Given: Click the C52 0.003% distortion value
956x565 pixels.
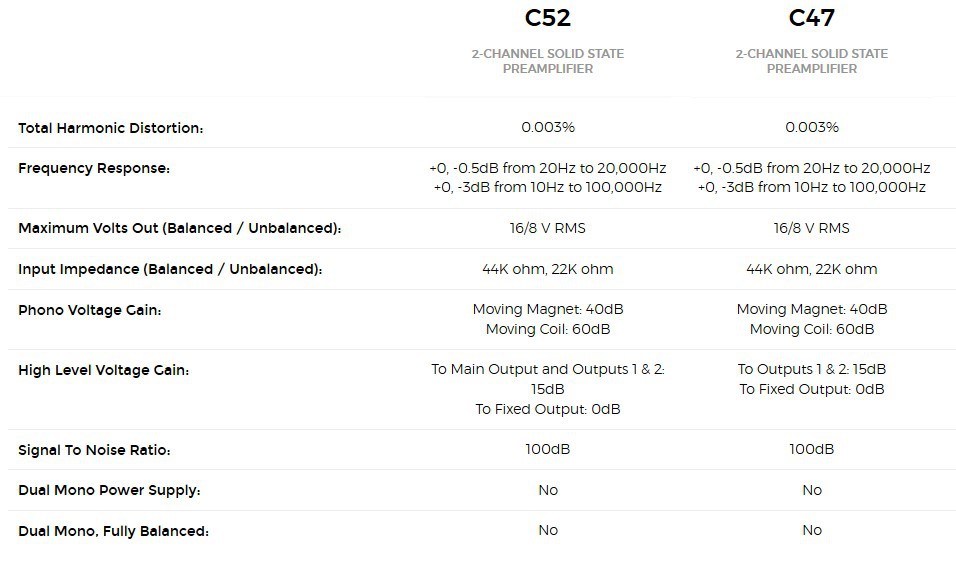Looking at the screenshot, I should [547, 128].
